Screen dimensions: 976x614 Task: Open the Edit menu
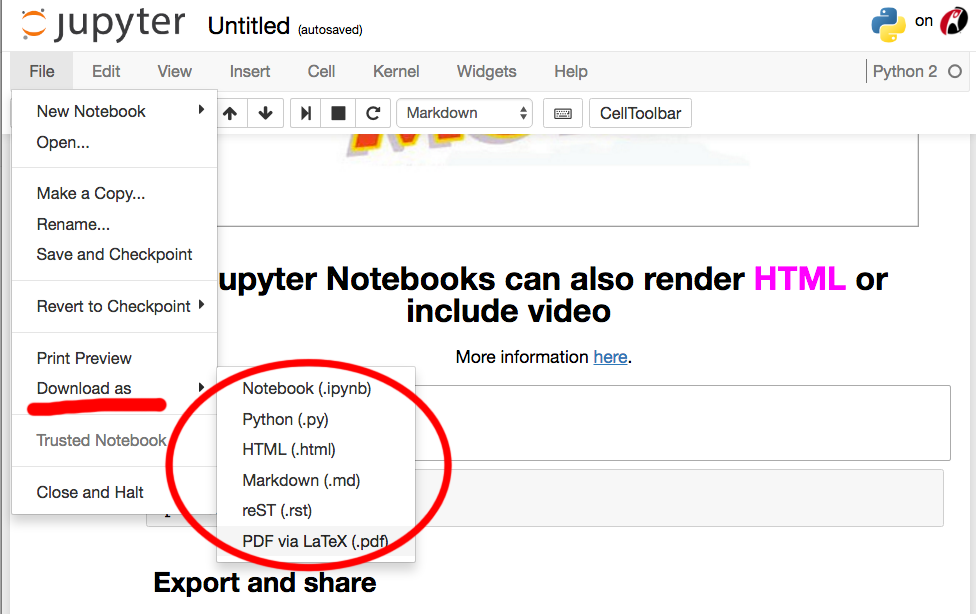point(106,72)
